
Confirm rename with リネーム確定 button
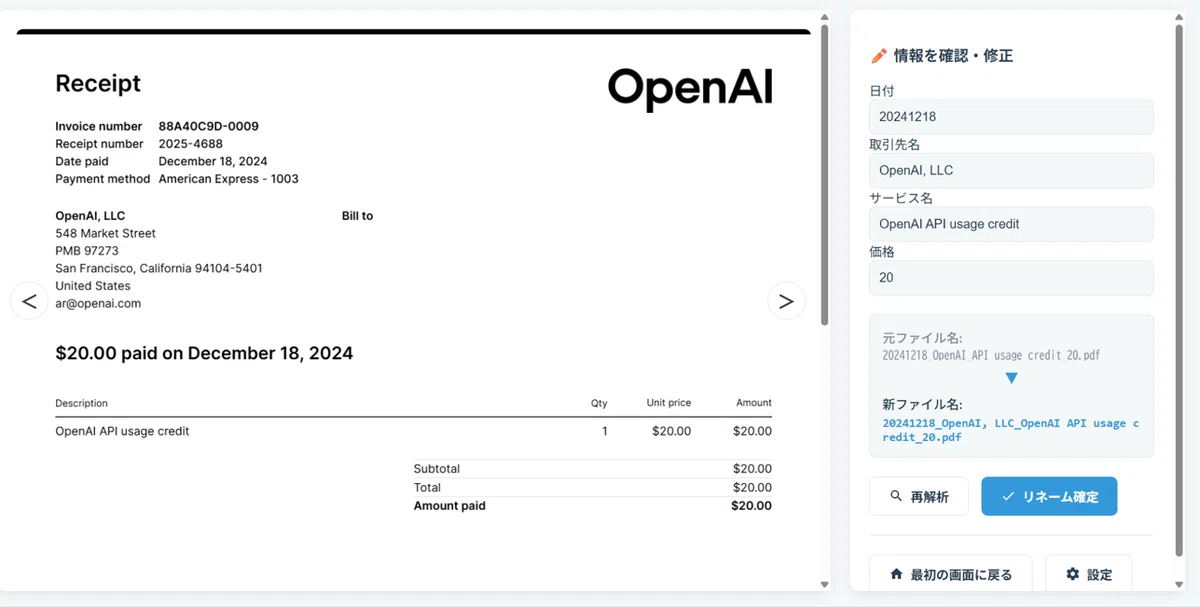coord(1049,496)
